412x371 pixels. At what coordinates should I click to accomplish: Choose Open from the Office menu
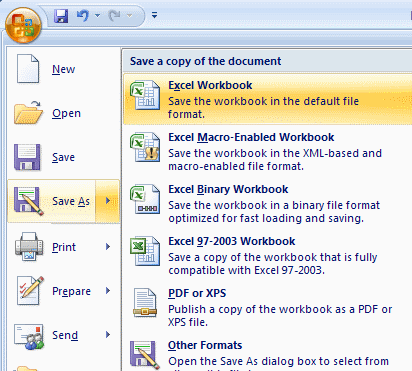coord(63,113)
